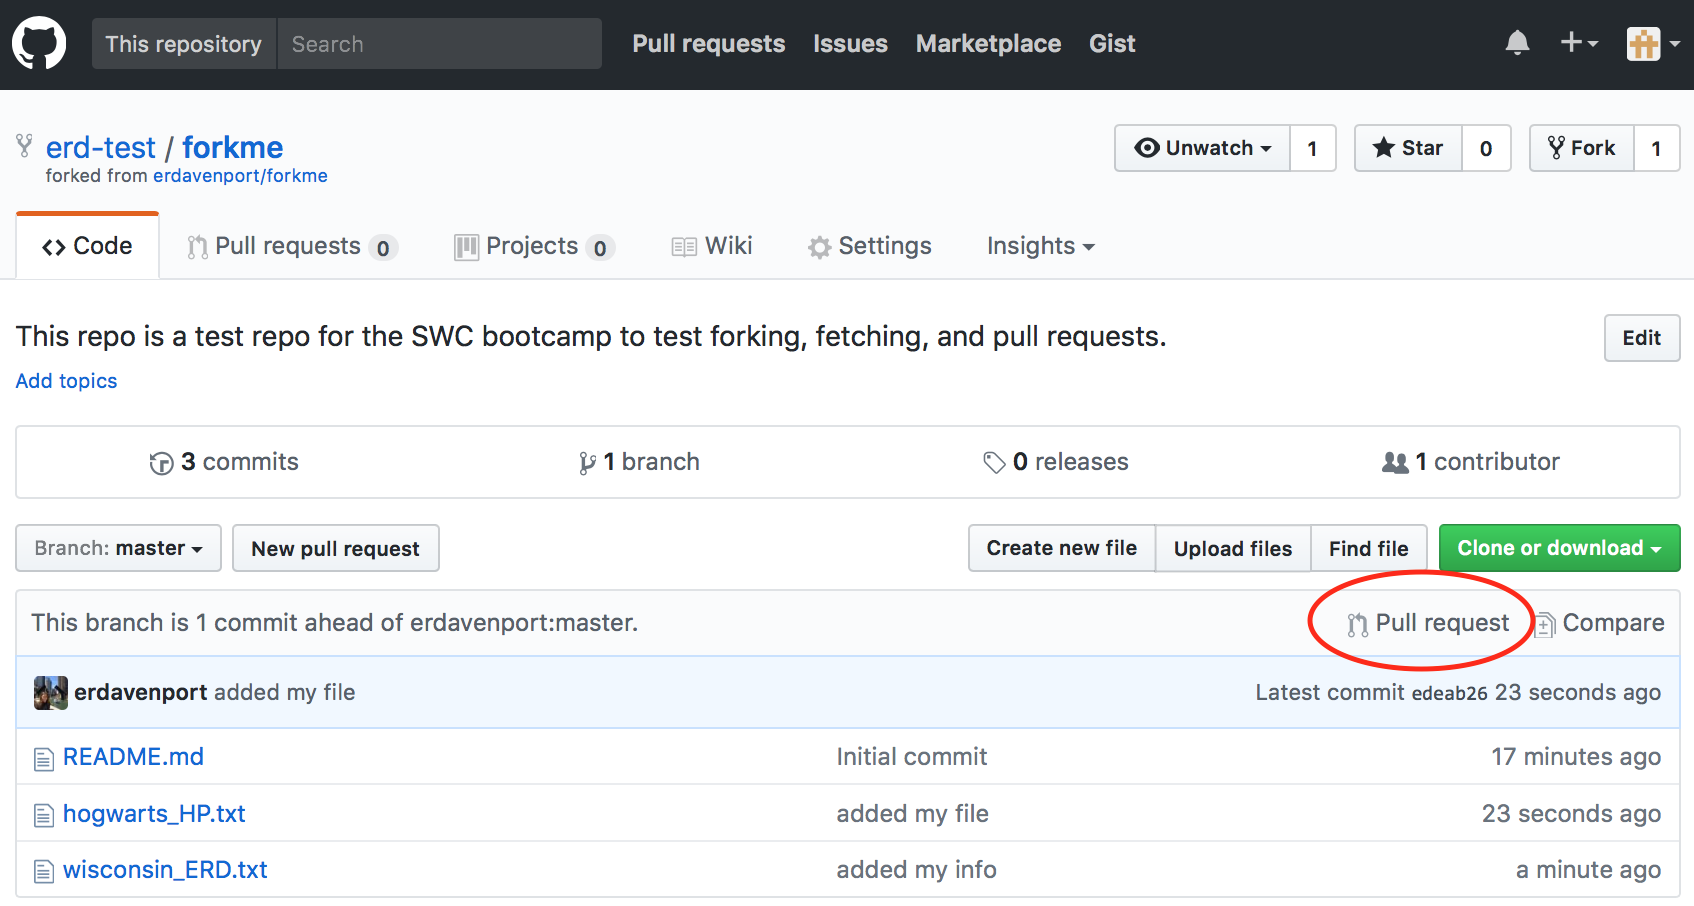
Task: Focus the Search input field
Action: click(439, 44)
